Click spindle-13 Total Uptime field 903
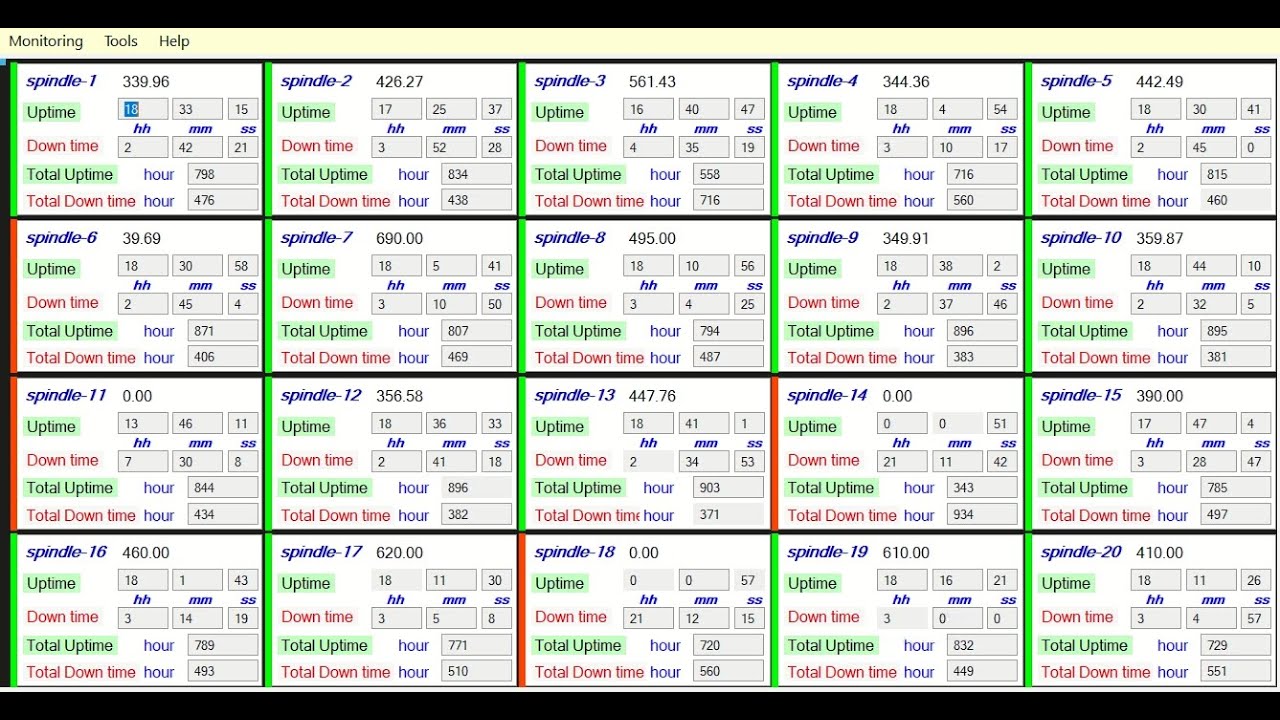 tap(728, 488)
